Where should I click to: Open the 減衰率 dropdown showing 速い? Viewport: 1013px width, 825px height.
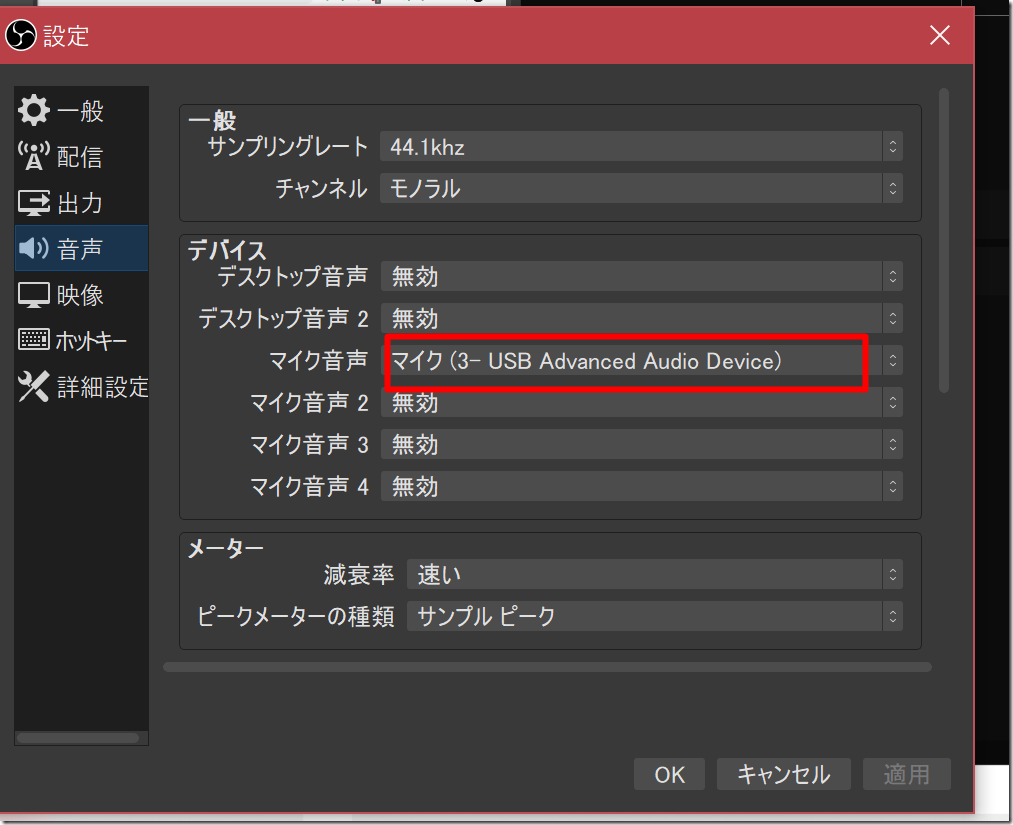[x=654, y=574]
